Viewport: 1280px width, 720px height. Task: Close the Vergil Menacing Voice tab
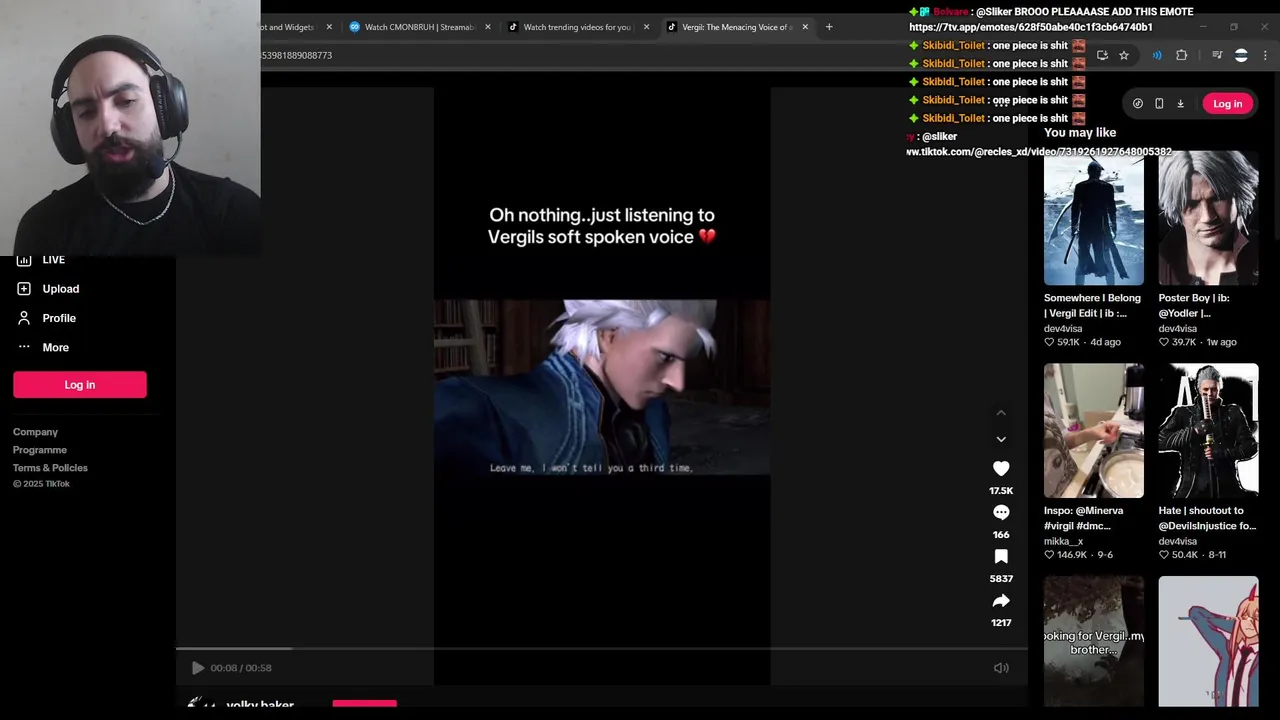pos(805,27)
